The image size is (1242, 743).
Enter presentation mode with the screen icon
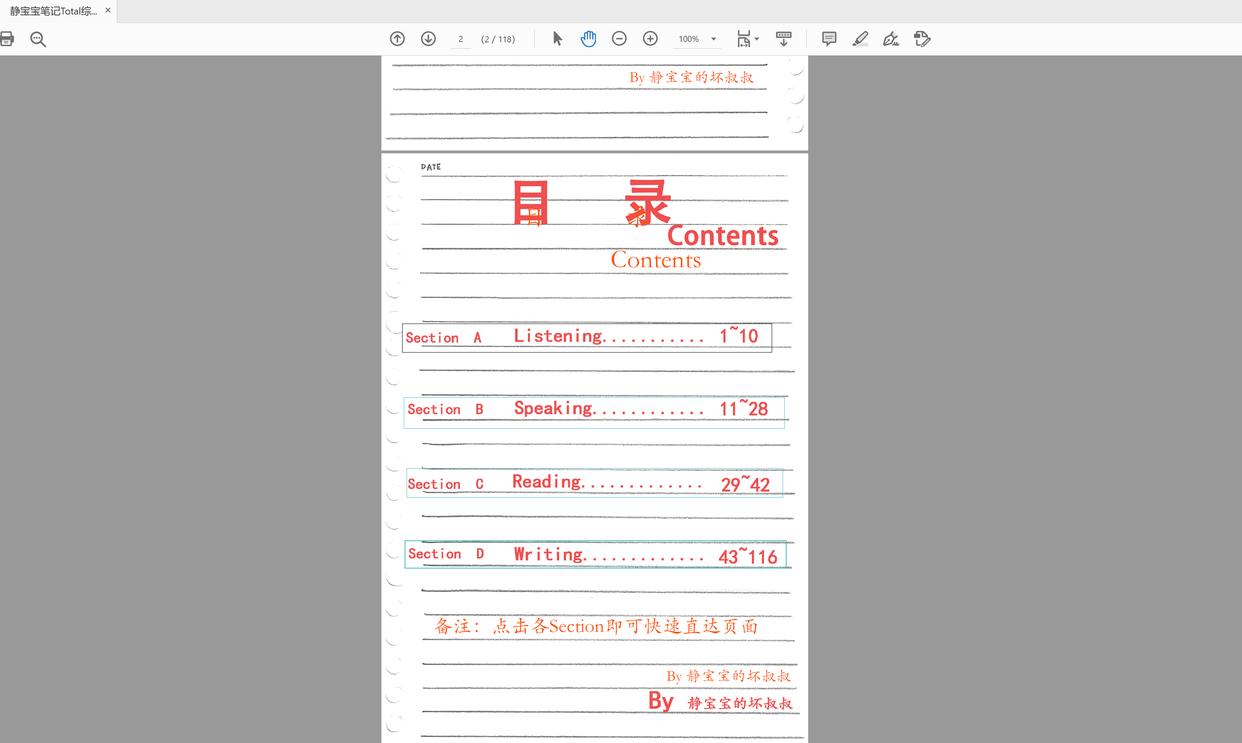coord(784,38)
